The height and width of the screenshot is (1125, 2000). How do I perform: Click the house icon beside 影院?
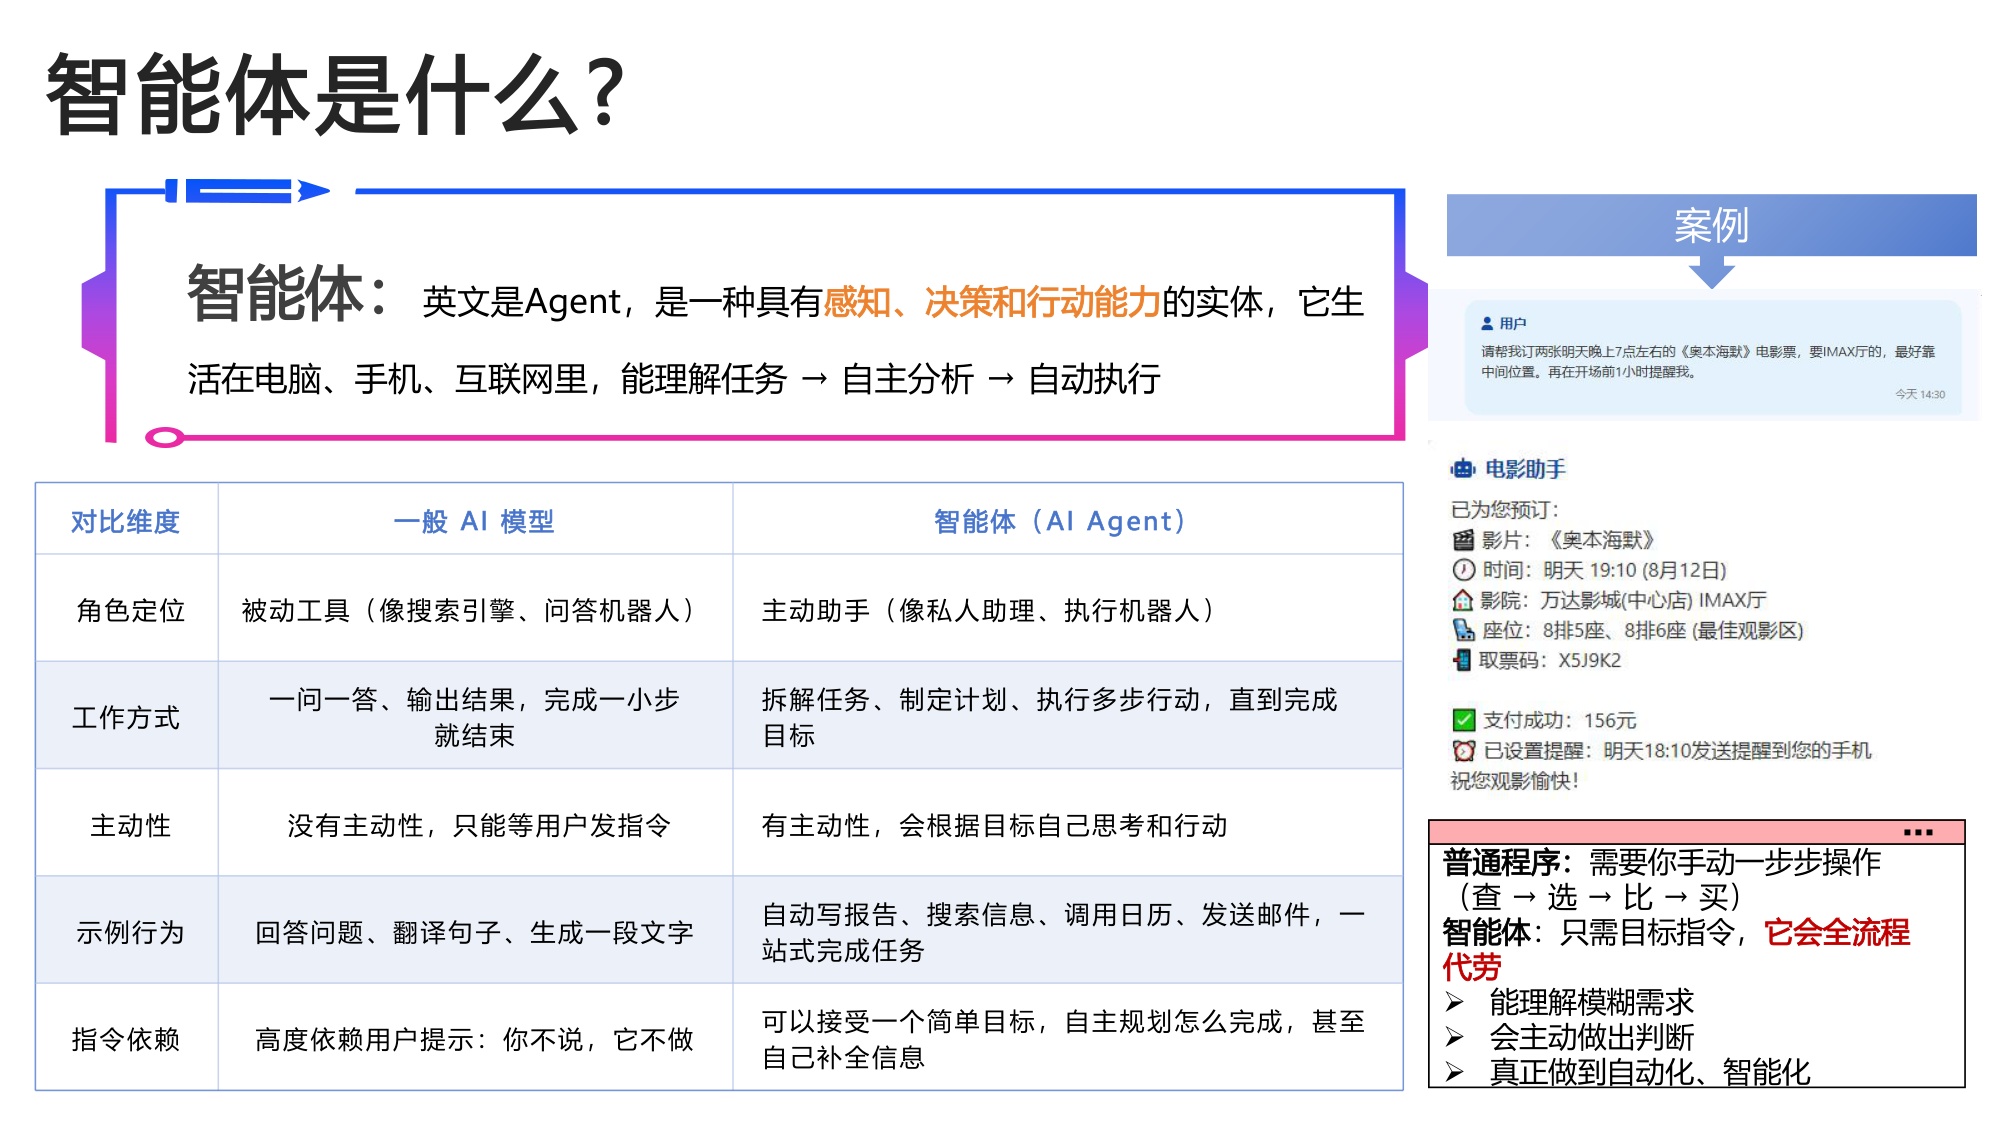(x=1463, y=600)
